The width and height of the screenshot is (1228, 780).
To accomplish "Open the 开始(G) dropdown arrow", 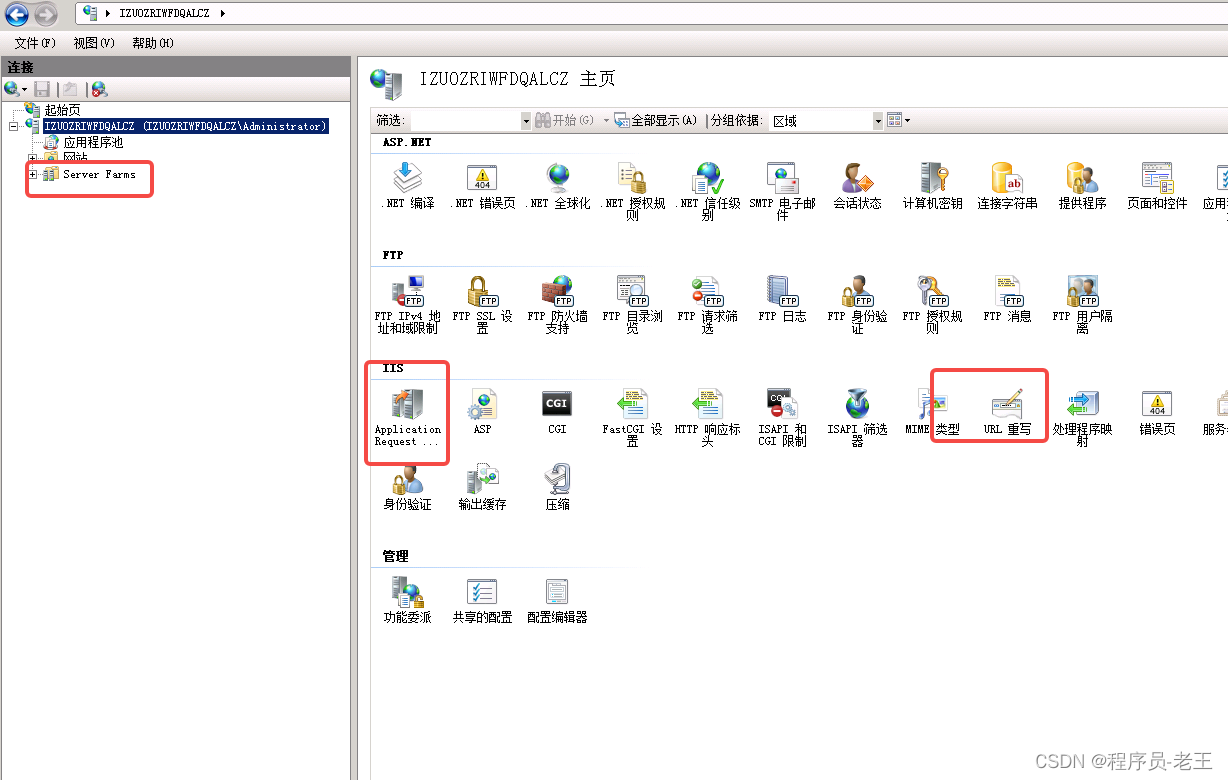I will [605, 120].
